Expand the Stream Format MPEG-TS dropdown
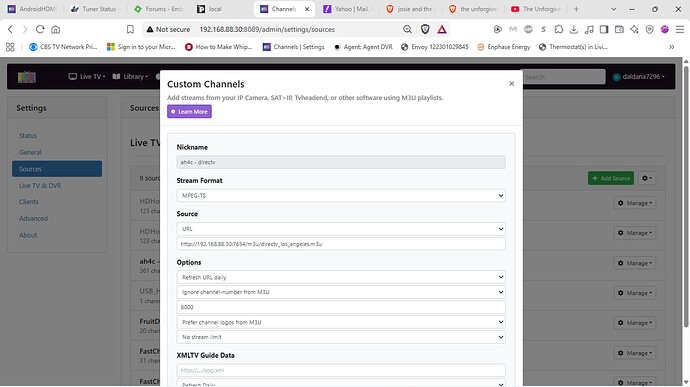 click(x=341, y=195)
